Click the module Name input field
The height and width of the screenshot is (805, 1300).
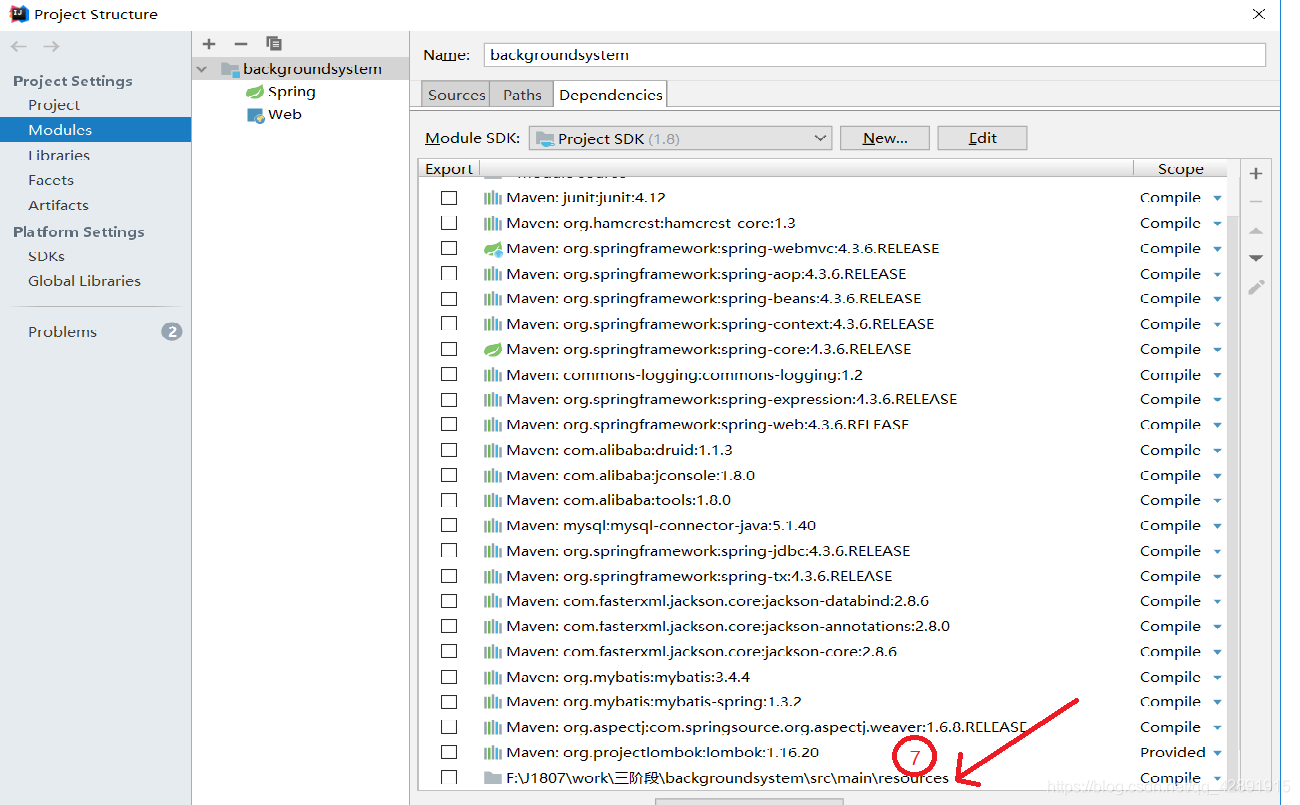[874, 55]
